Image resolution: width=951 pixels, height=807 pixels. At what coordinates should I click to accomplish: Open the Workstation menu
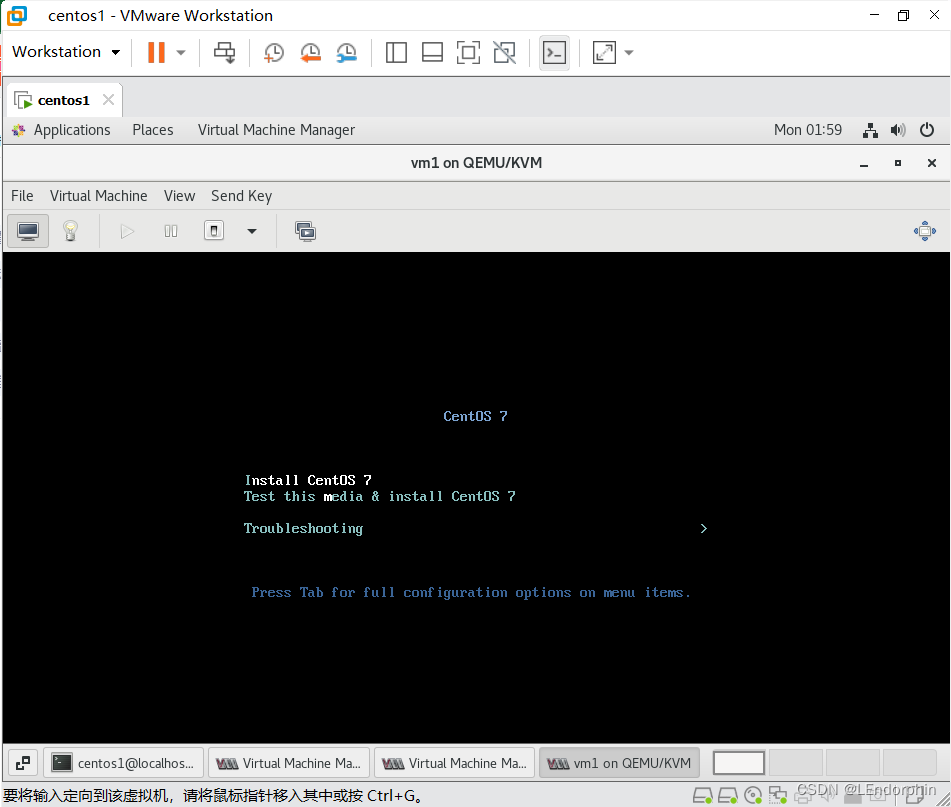66,52
